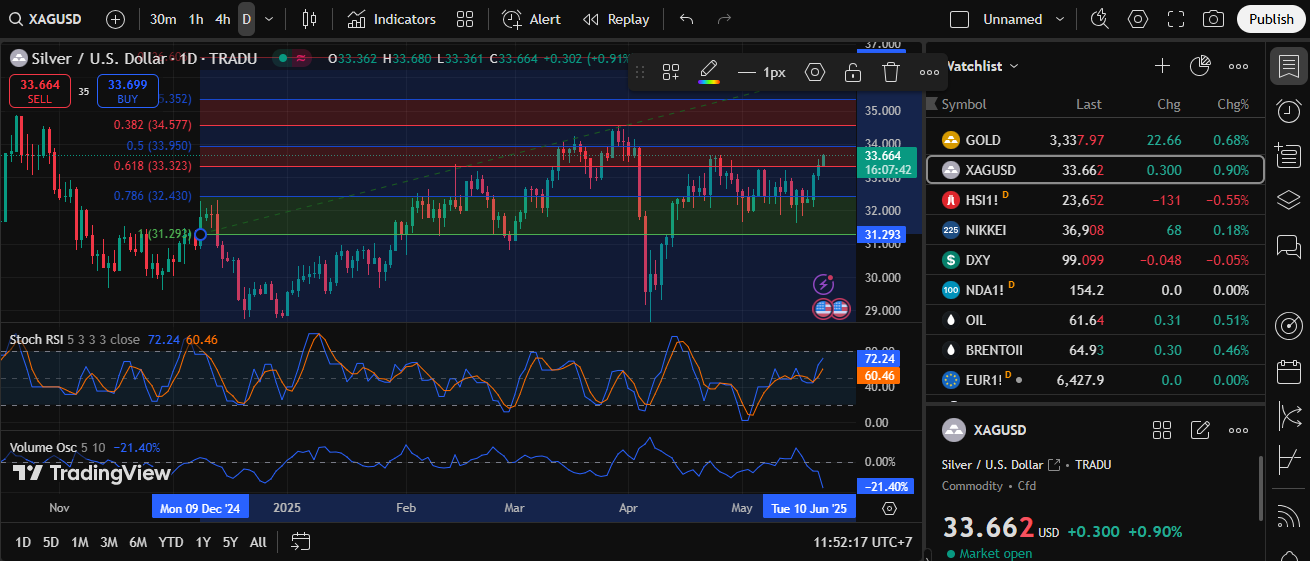1310x561 pixels.
Task: Add symbol to watchlist with plus icon
Action: pos(1162,66)
